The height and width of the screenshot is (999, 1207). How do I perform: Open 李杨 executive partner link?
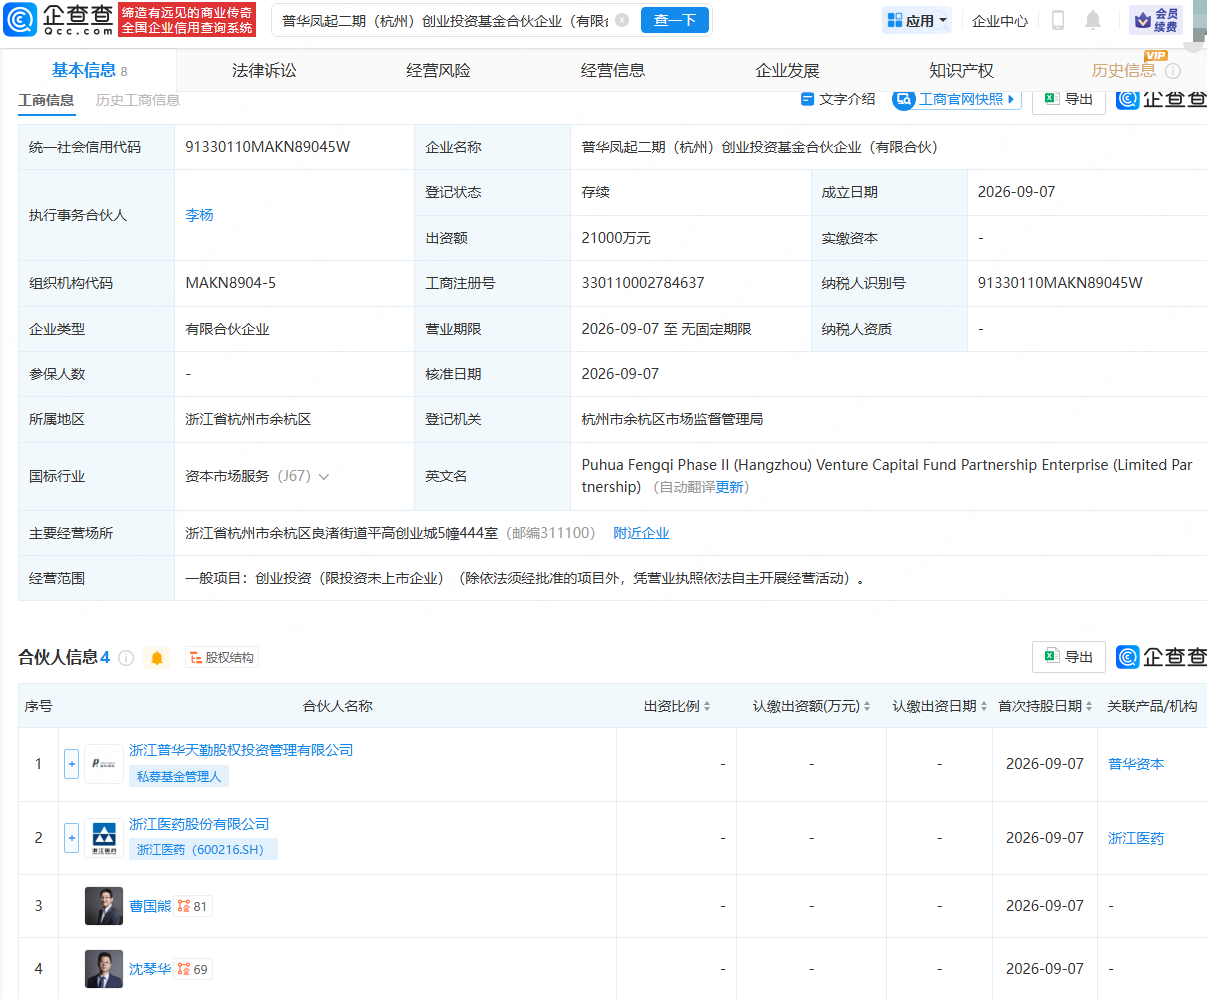point(199,215)
